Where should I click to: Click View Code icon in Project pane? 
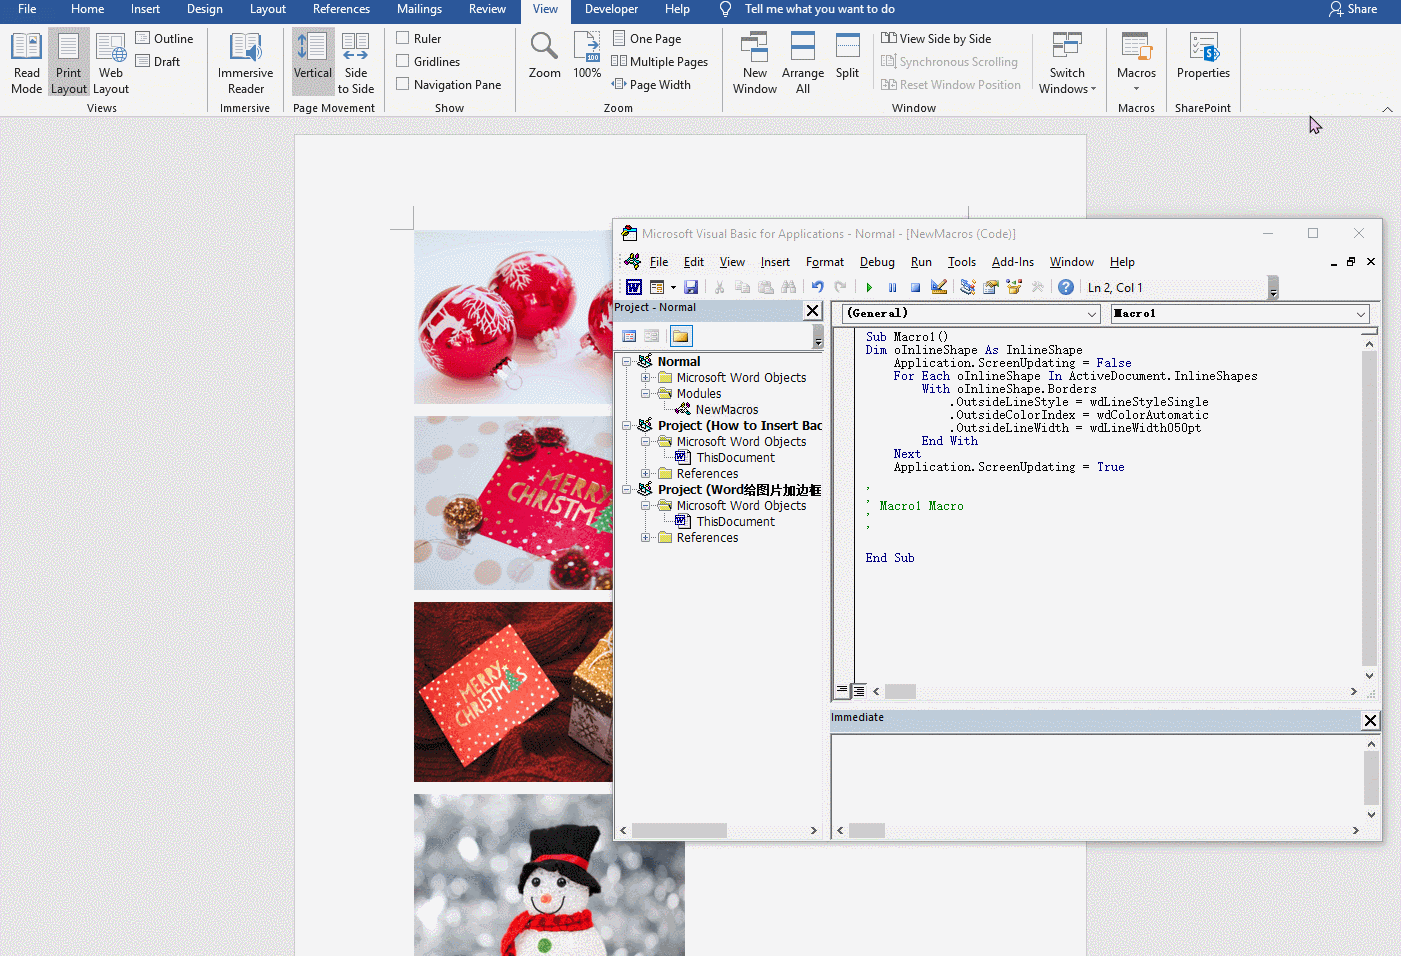(629, 336)
